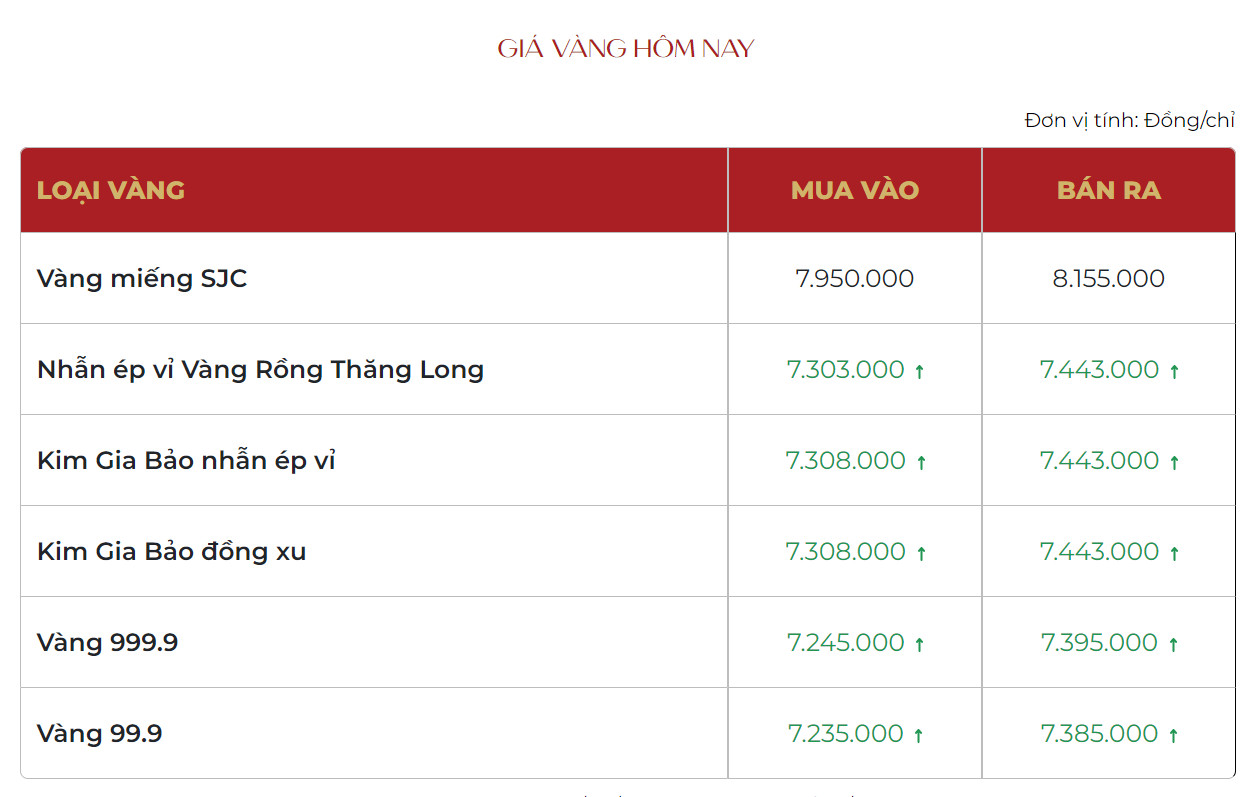Click up arrow beside 7.395.000 price
Image resolution: width=1257 pixels, height=797 pixels.
pyautogui.click(x=1173, y=644)
